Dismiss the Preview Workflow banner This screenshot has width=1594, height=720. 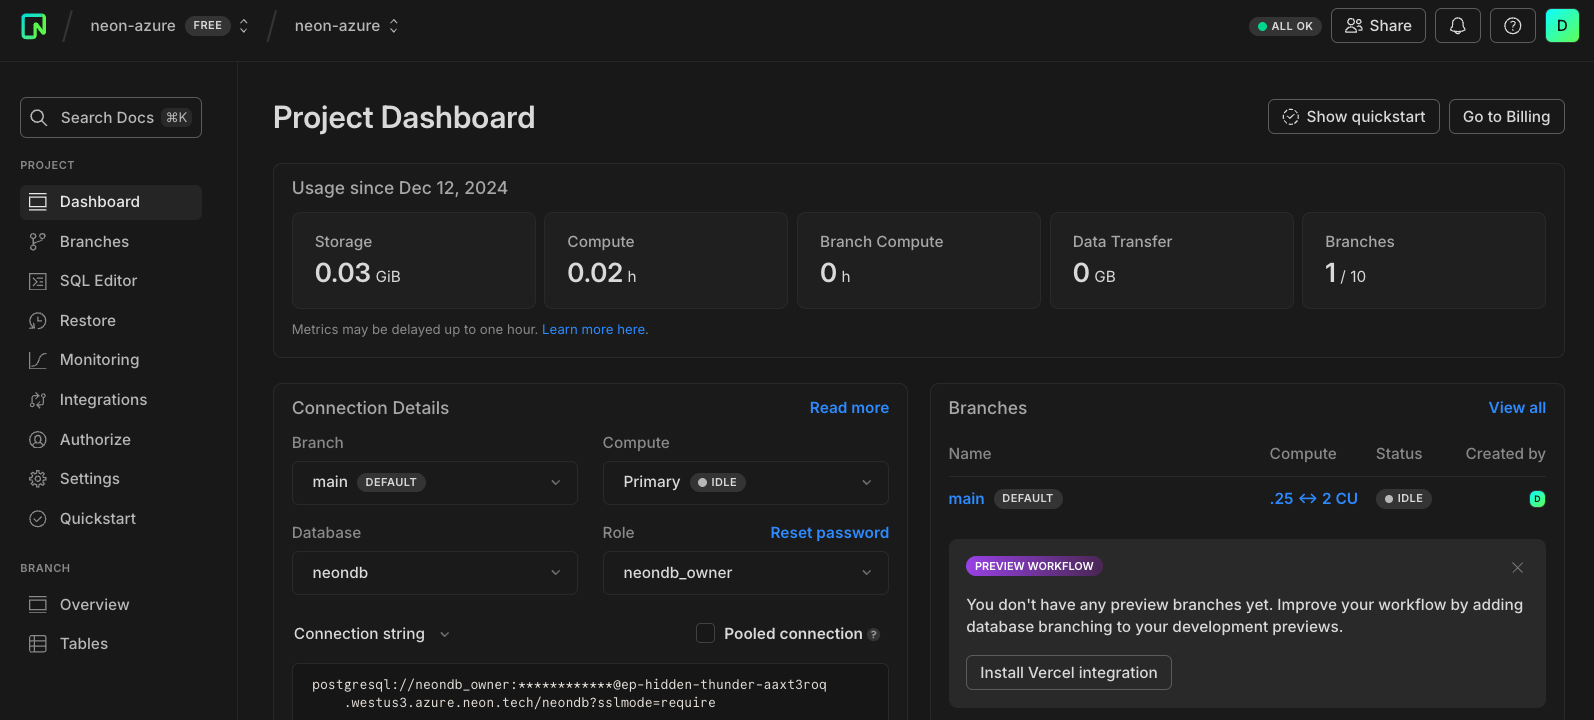click(x=1517, y=567)
